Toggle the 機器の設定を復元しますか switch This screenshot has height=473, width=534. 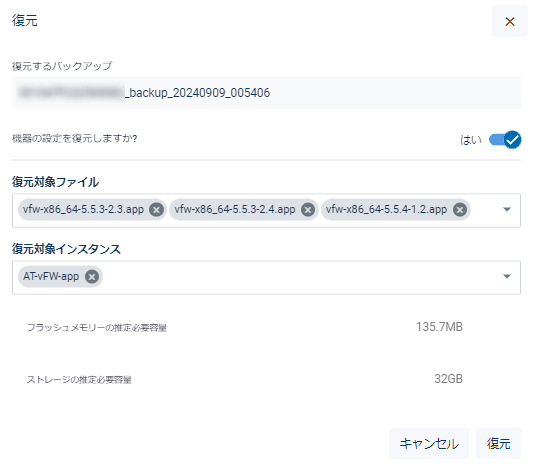(505, 140)
